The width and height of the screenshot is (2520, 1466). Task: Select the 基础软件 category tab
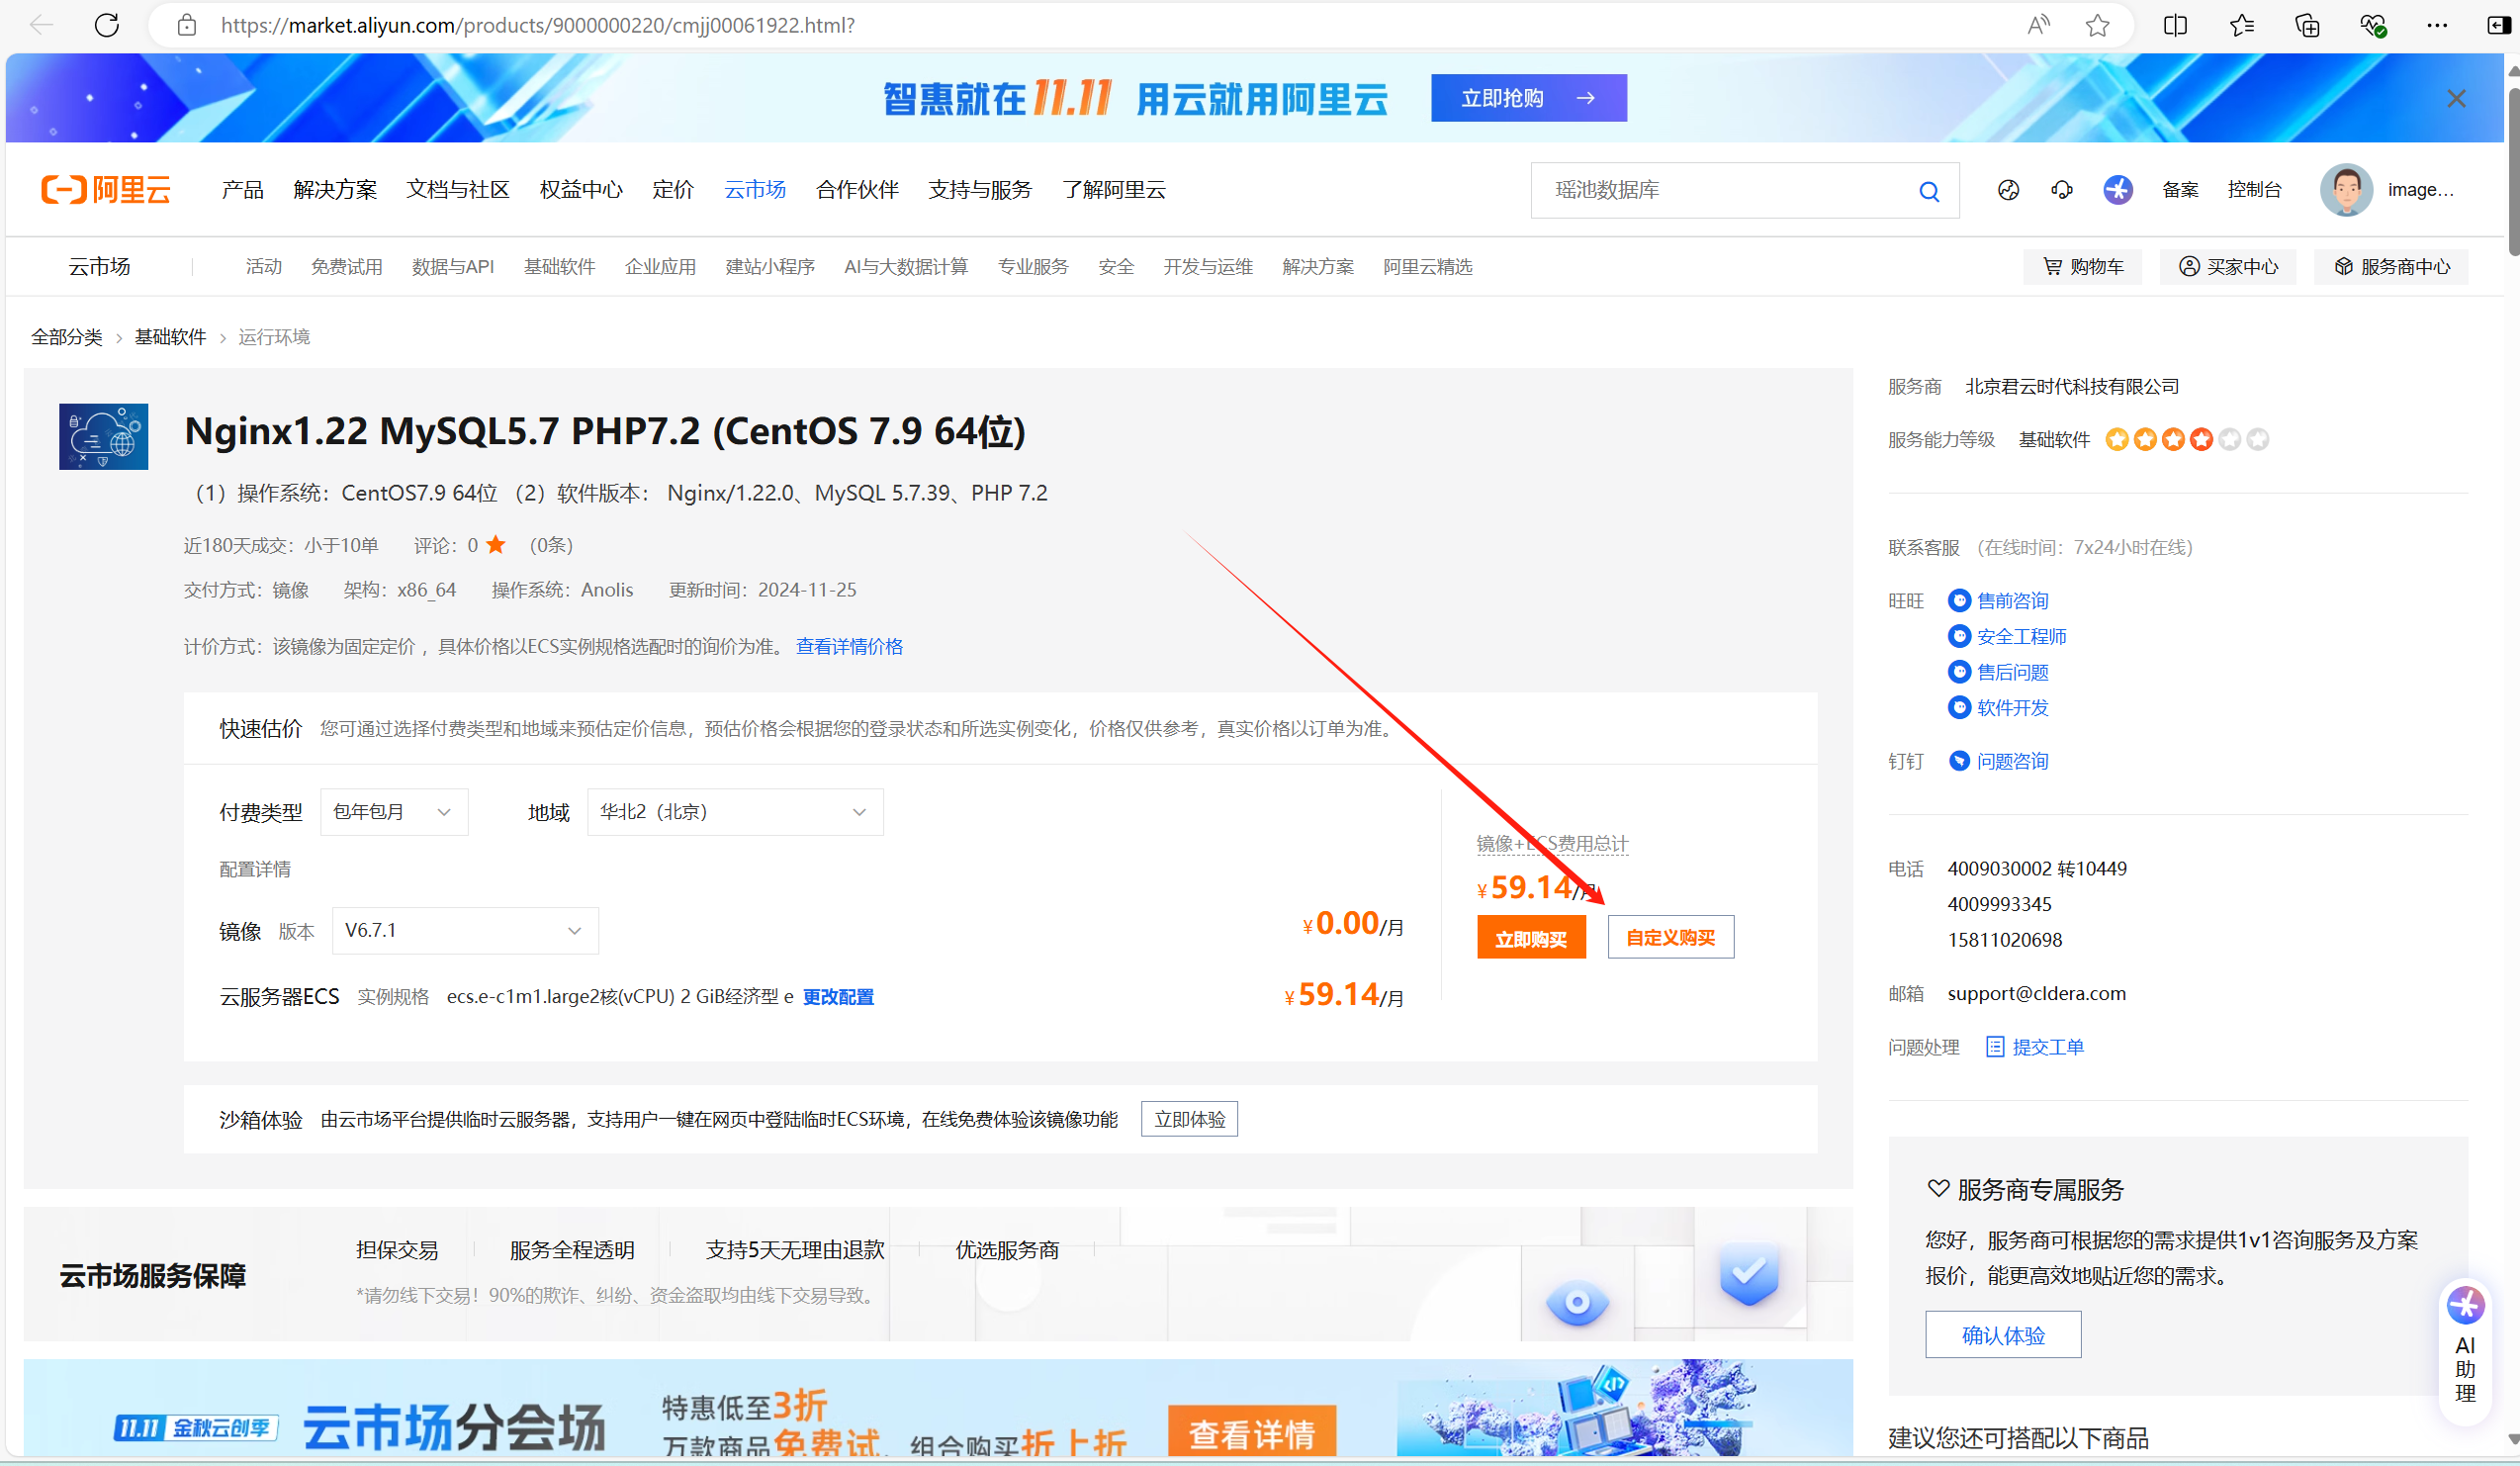pos(559,267)
